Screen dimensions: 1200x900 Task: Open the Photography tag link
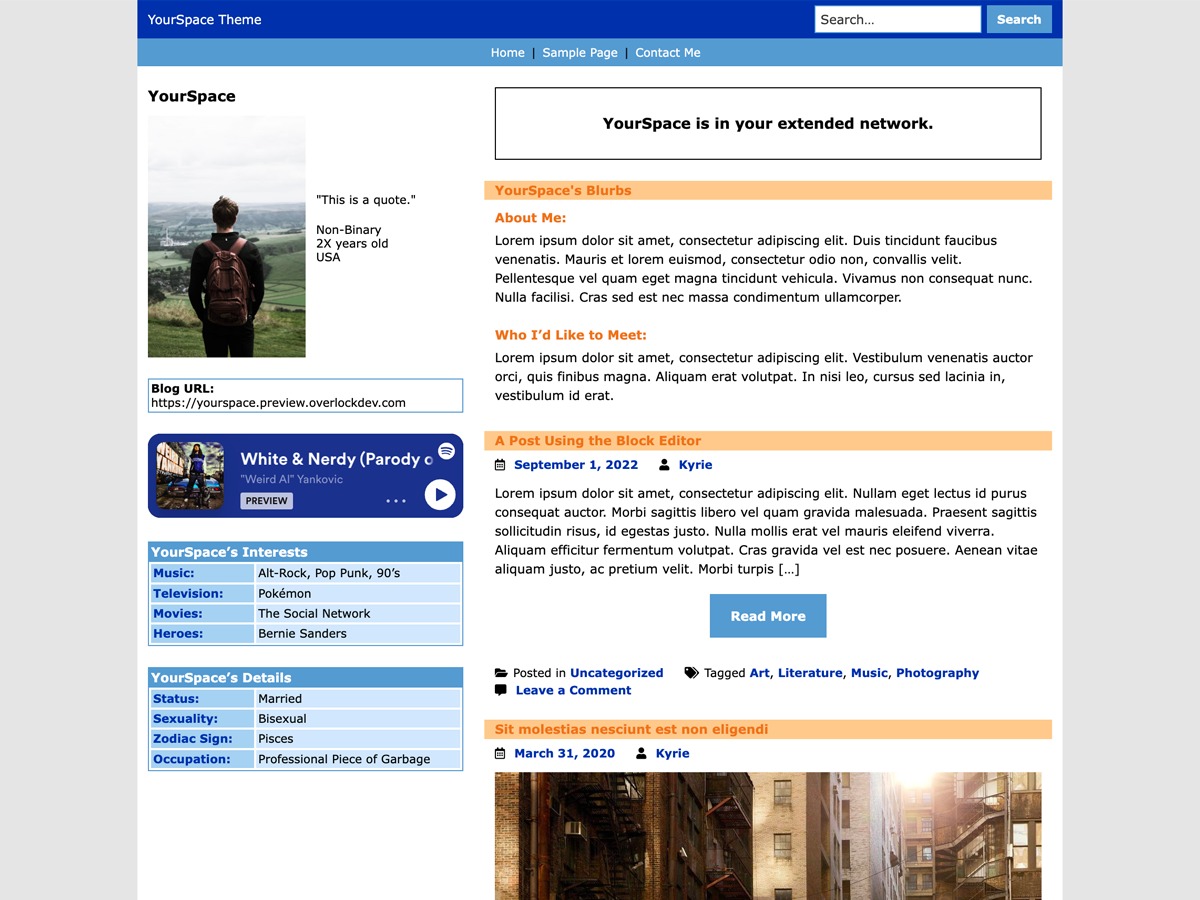pyautogui.click(x=937, y=673)
